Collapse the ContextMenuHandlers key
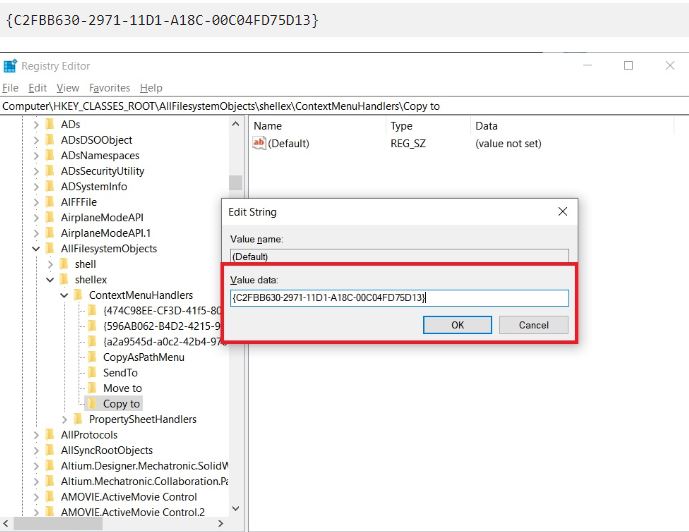Screen dimensions: 689x532 point(64,295)
